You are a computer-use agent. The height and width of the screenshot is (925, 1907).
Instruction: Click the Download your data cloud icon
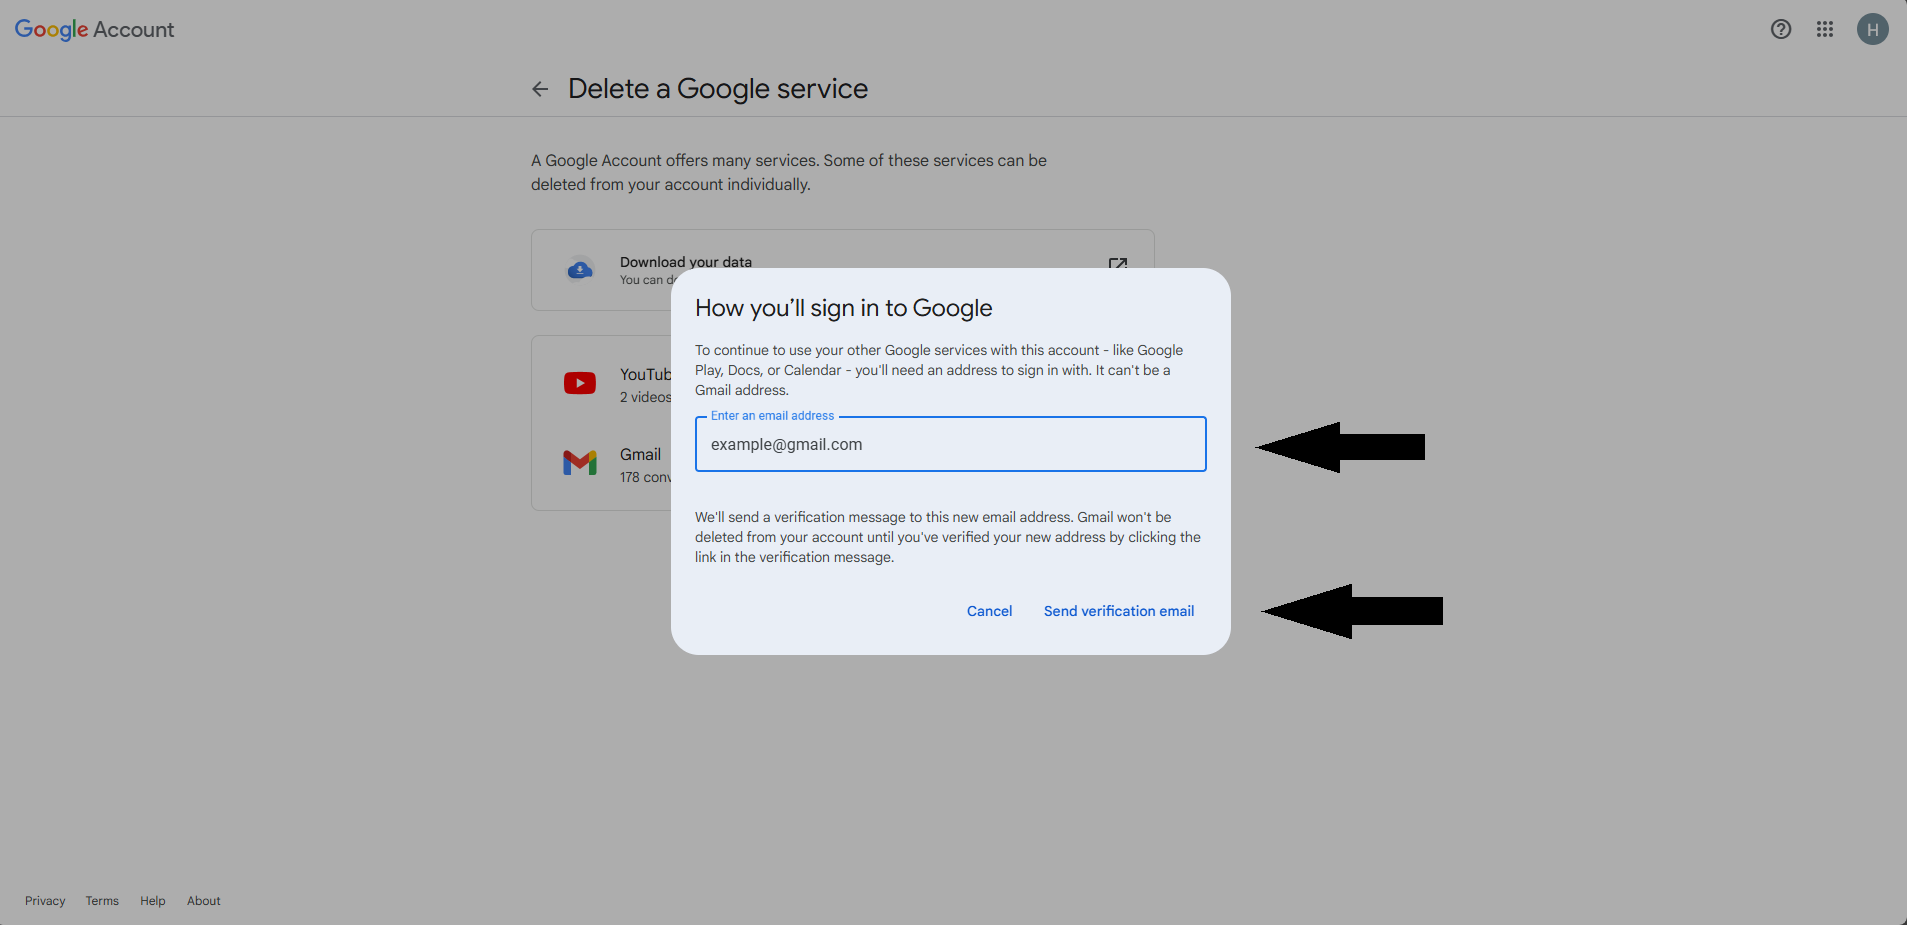[x=580, y=270]
